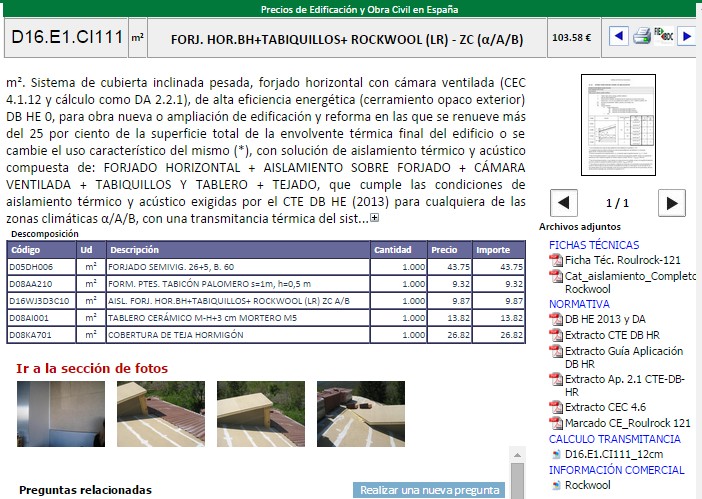Select FORM. PTES. TABICÓN PALOMERO description

coord(210,284)
